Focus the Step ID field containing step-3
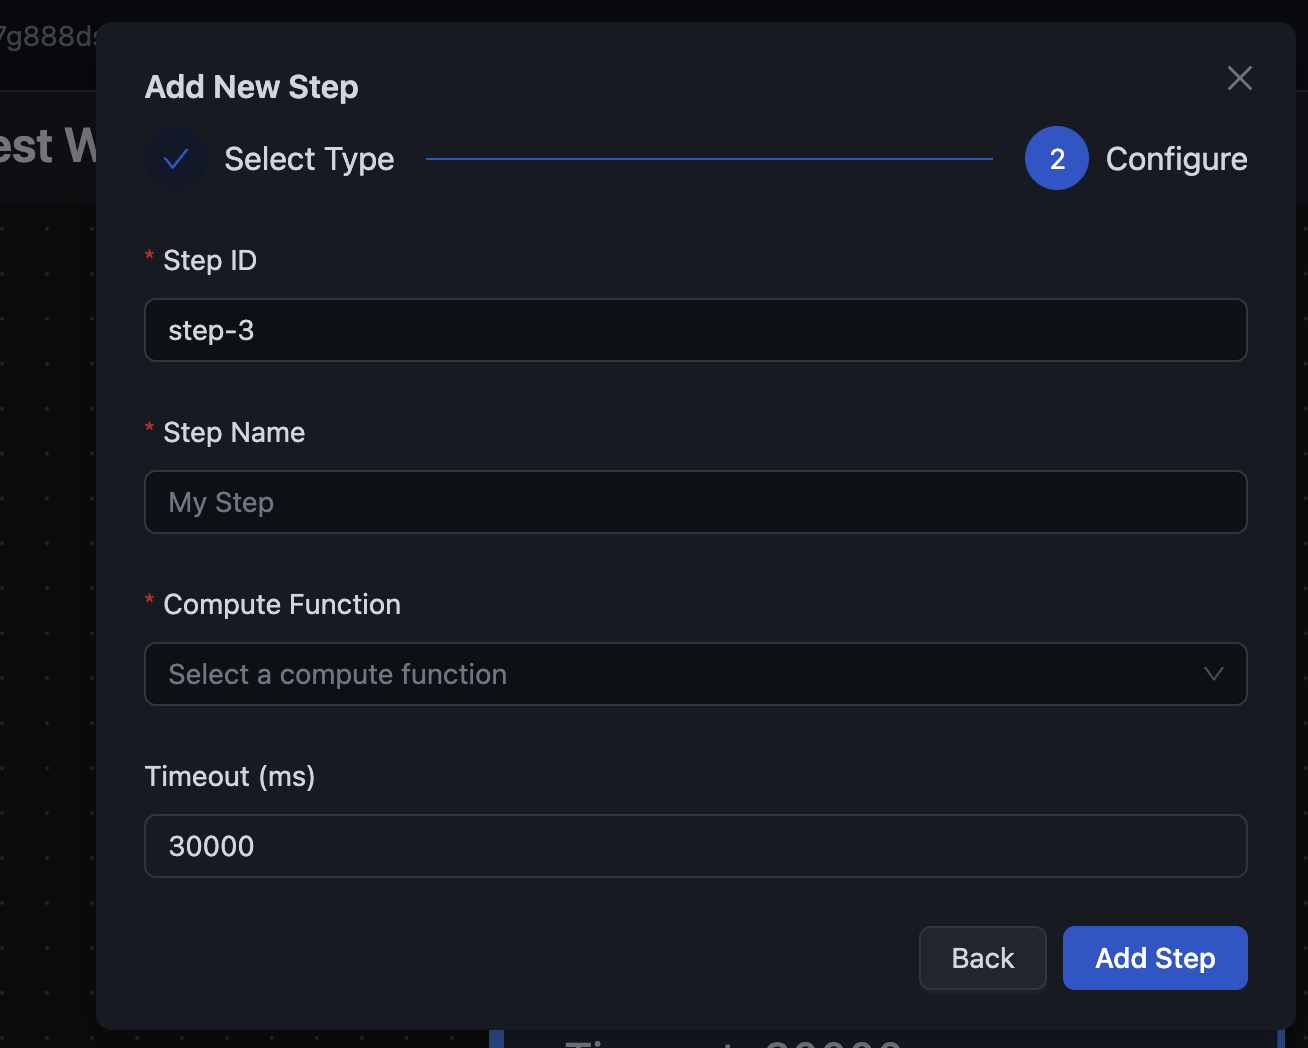The height and width of the screenshot is (1048, 1308). [695, 330]
